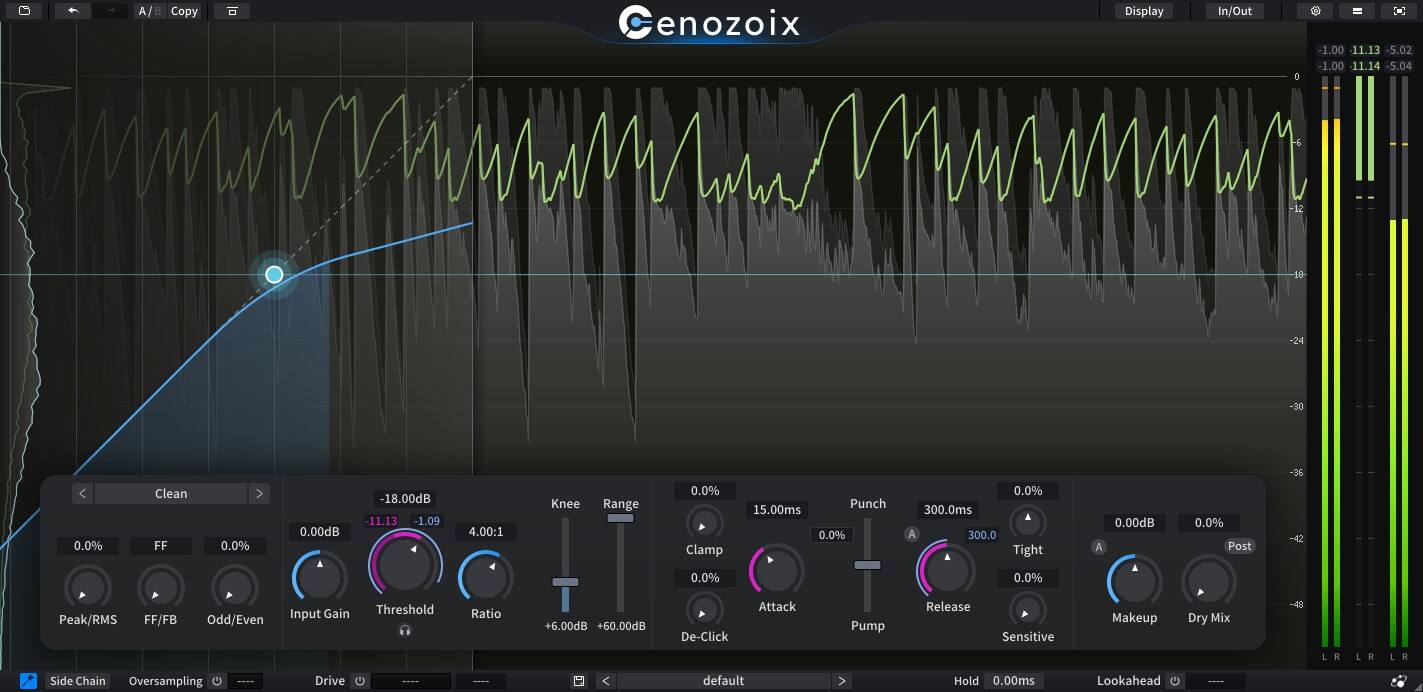
Task: Advance to the next preset with the right arrow
Action: point(843,680)
